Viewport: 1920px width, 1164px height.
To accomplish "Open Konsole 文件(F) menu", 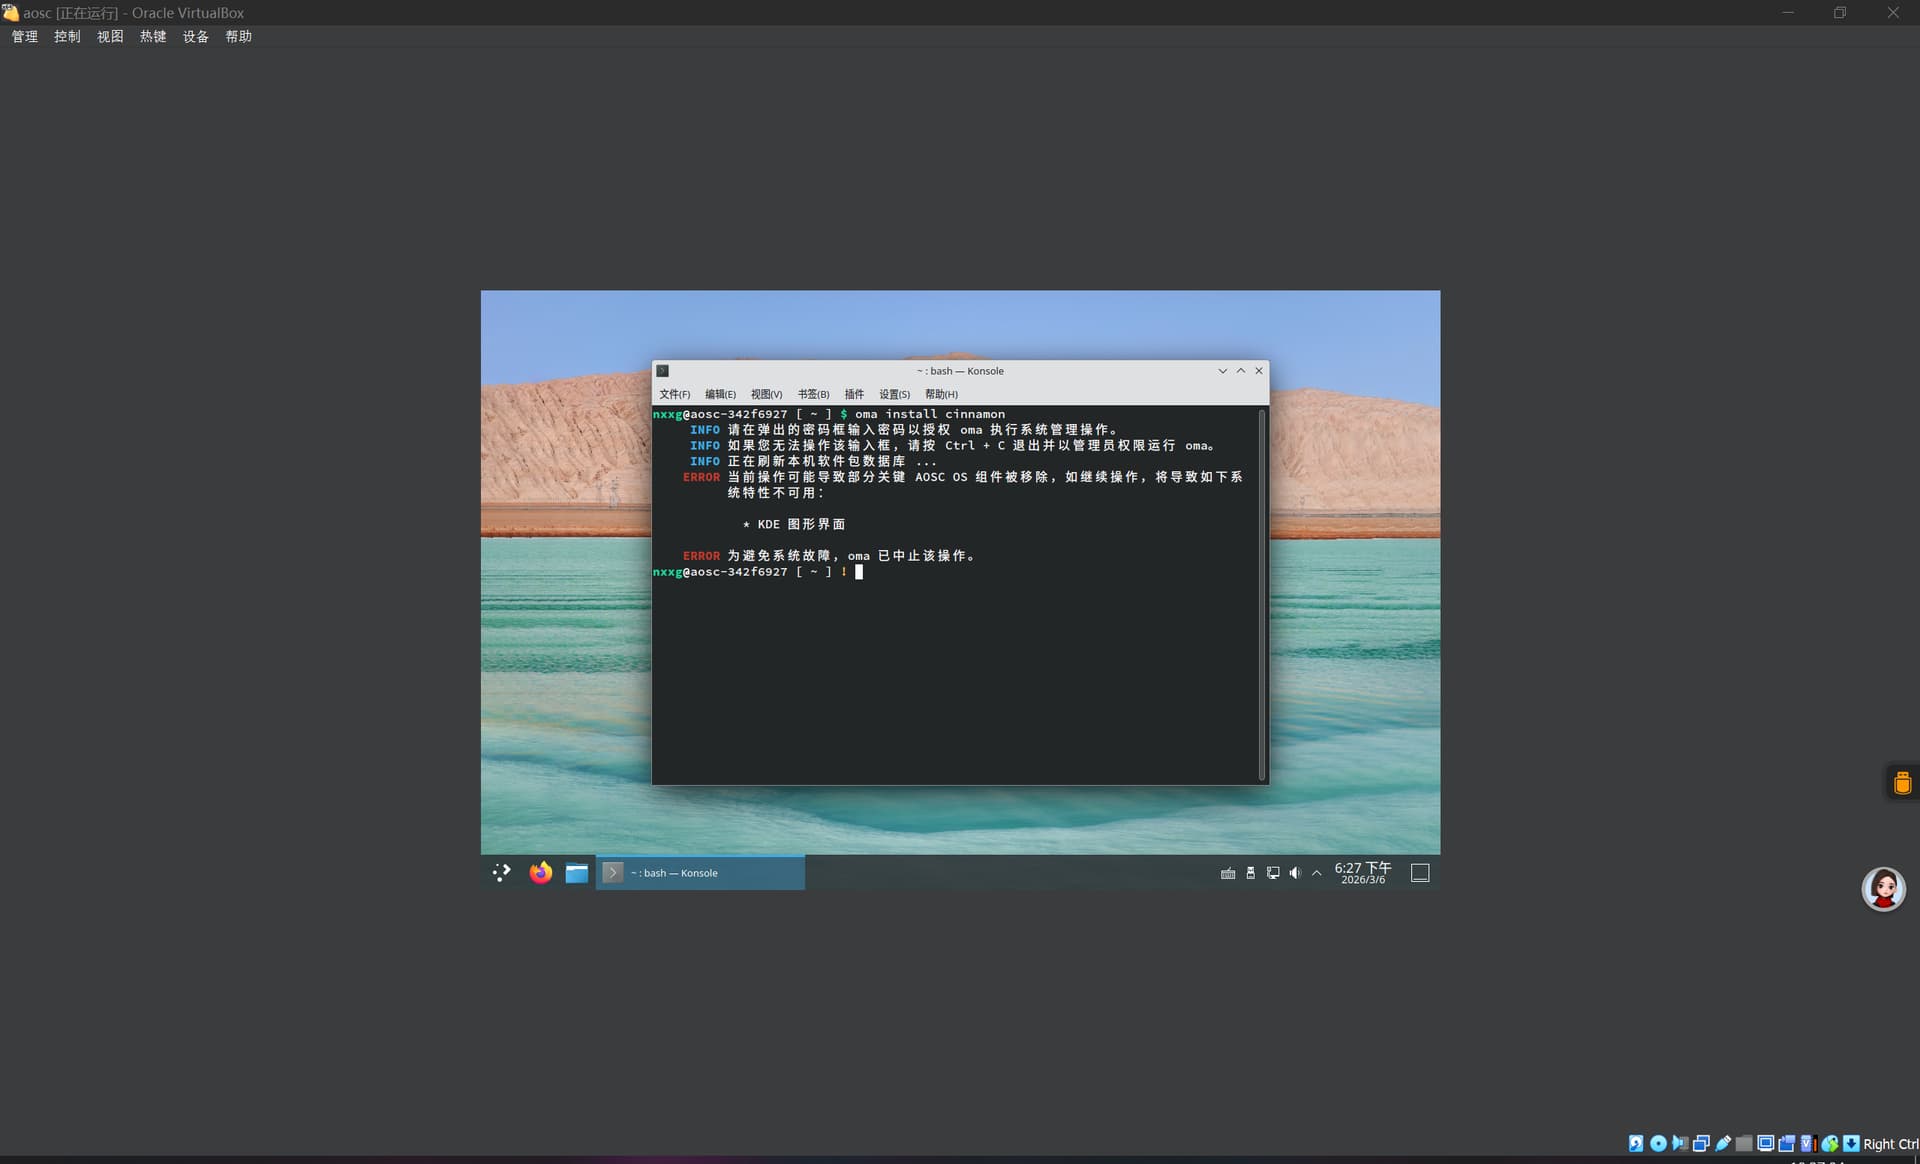I will click(674, 394).
